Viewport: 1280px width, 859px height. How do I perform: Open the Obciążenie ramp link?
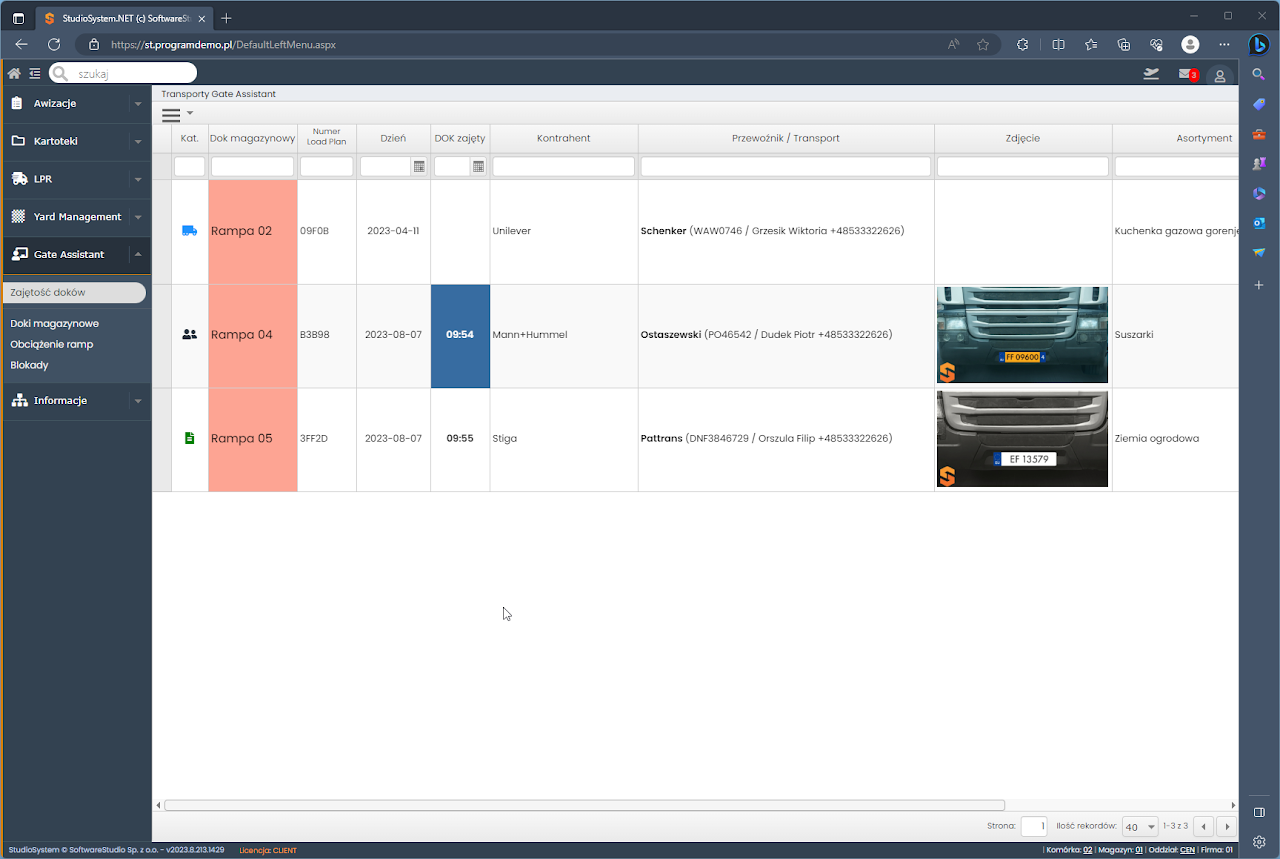coord(51,344)
